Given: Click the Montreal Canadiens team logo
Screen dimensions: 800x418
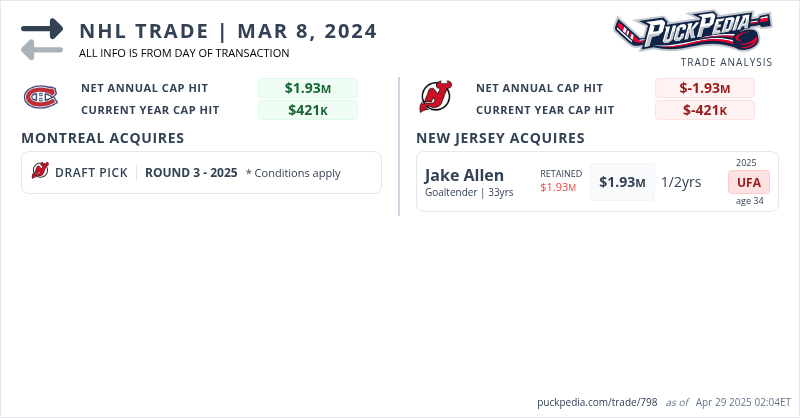Looking at the screenshot, I should tap(40, 98).
